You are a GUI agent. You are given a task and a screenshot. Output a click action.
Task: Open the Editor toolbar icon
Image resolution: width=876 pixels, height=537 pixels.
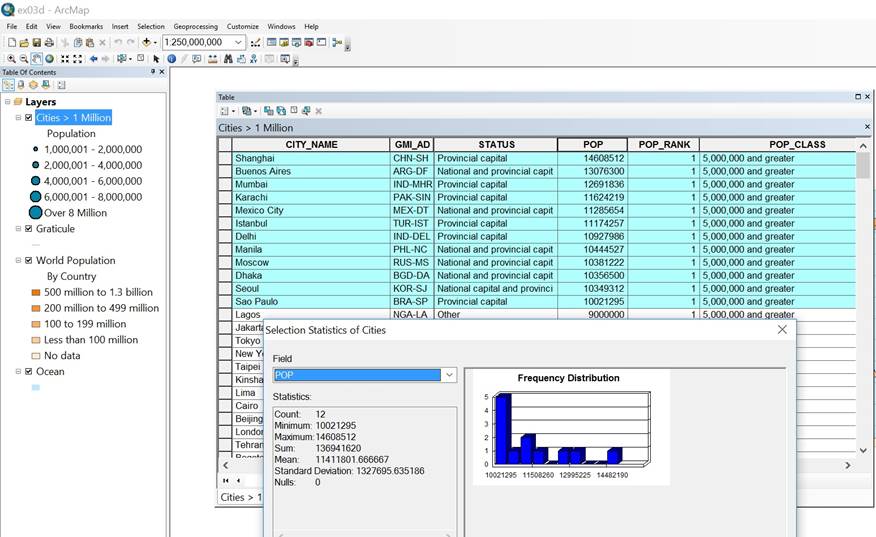(255, 42)
